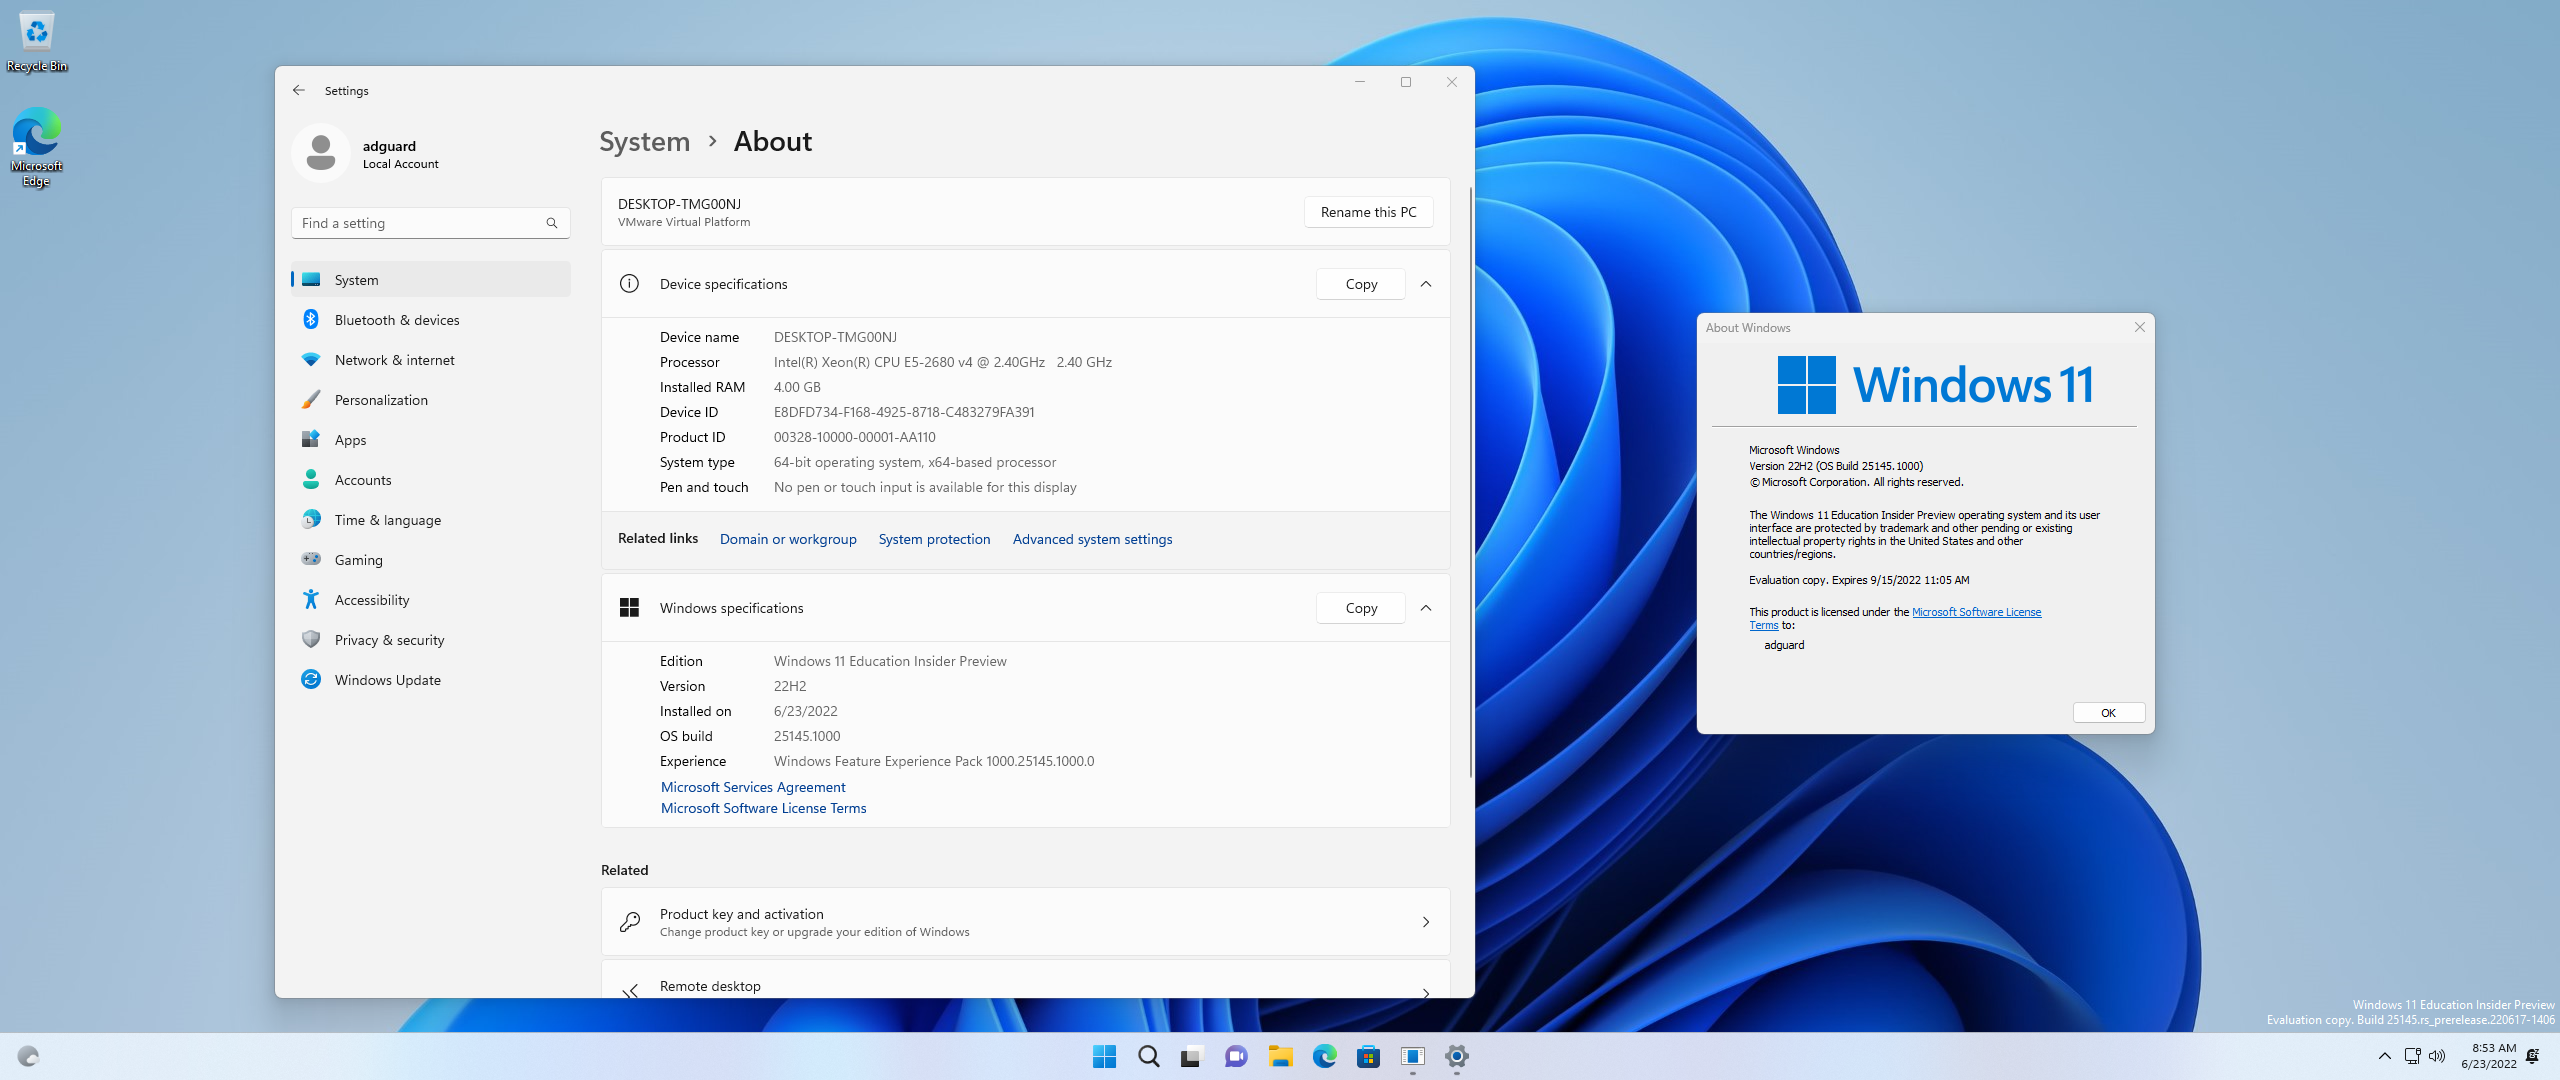Open the Microsoft Edge desktop shortcut
This screenshot has height=1080, width=2560.
coord(37,148)
